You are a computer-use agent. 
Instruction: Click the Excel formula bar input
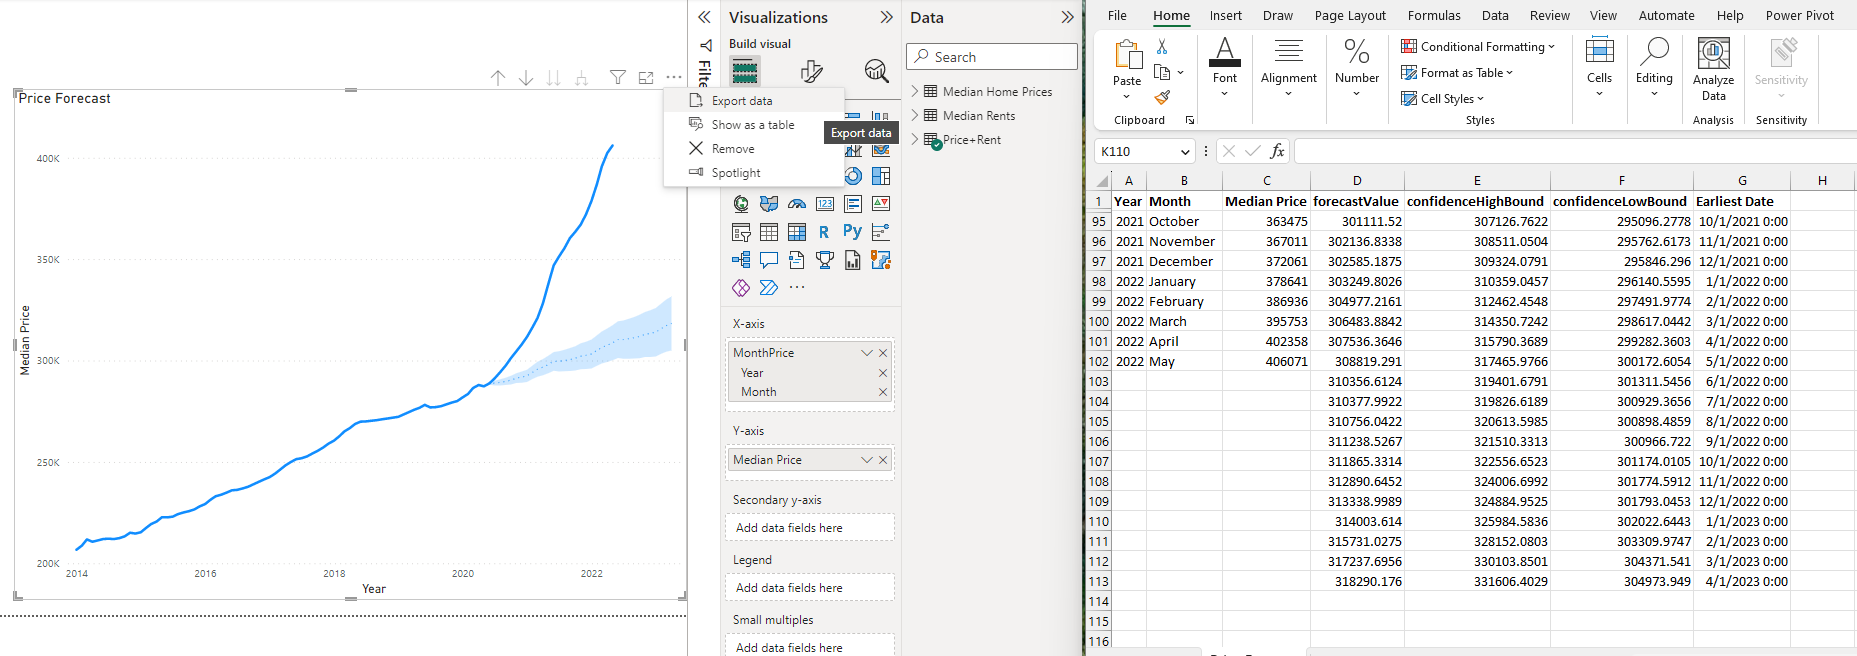[x=1575, y=151]
